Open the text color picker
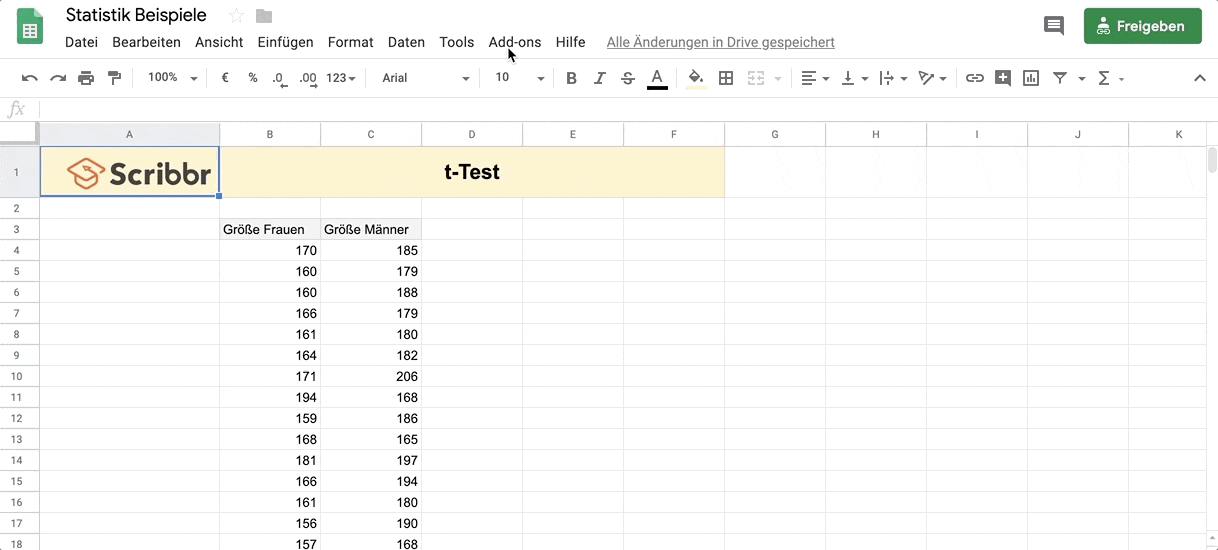This screenshot has width=1218, height=550. 657,78
